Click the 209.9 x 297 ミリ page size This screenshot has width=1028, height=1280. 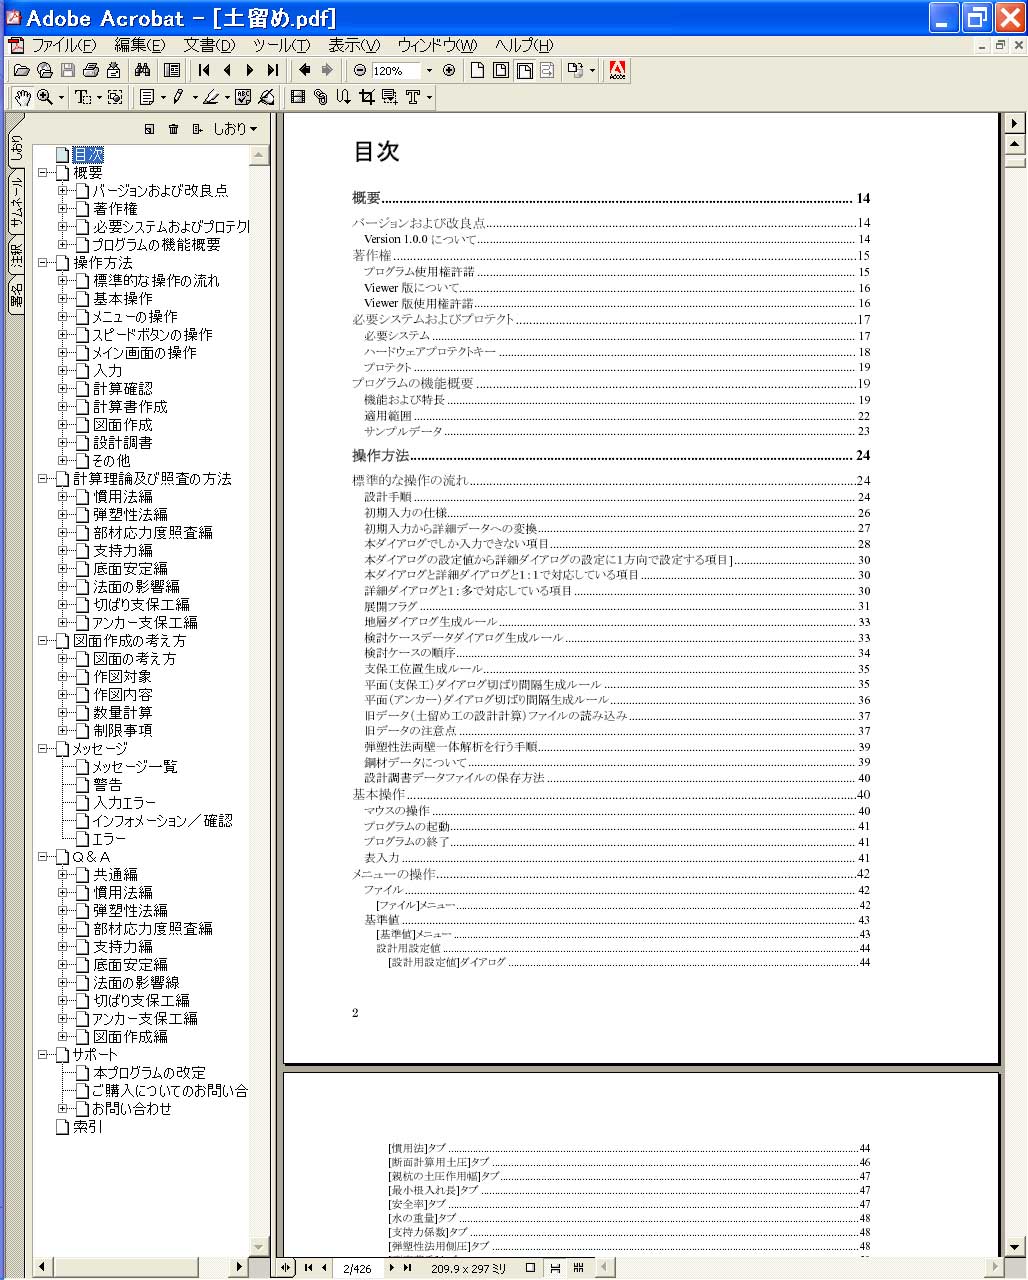coord(468,1268)
